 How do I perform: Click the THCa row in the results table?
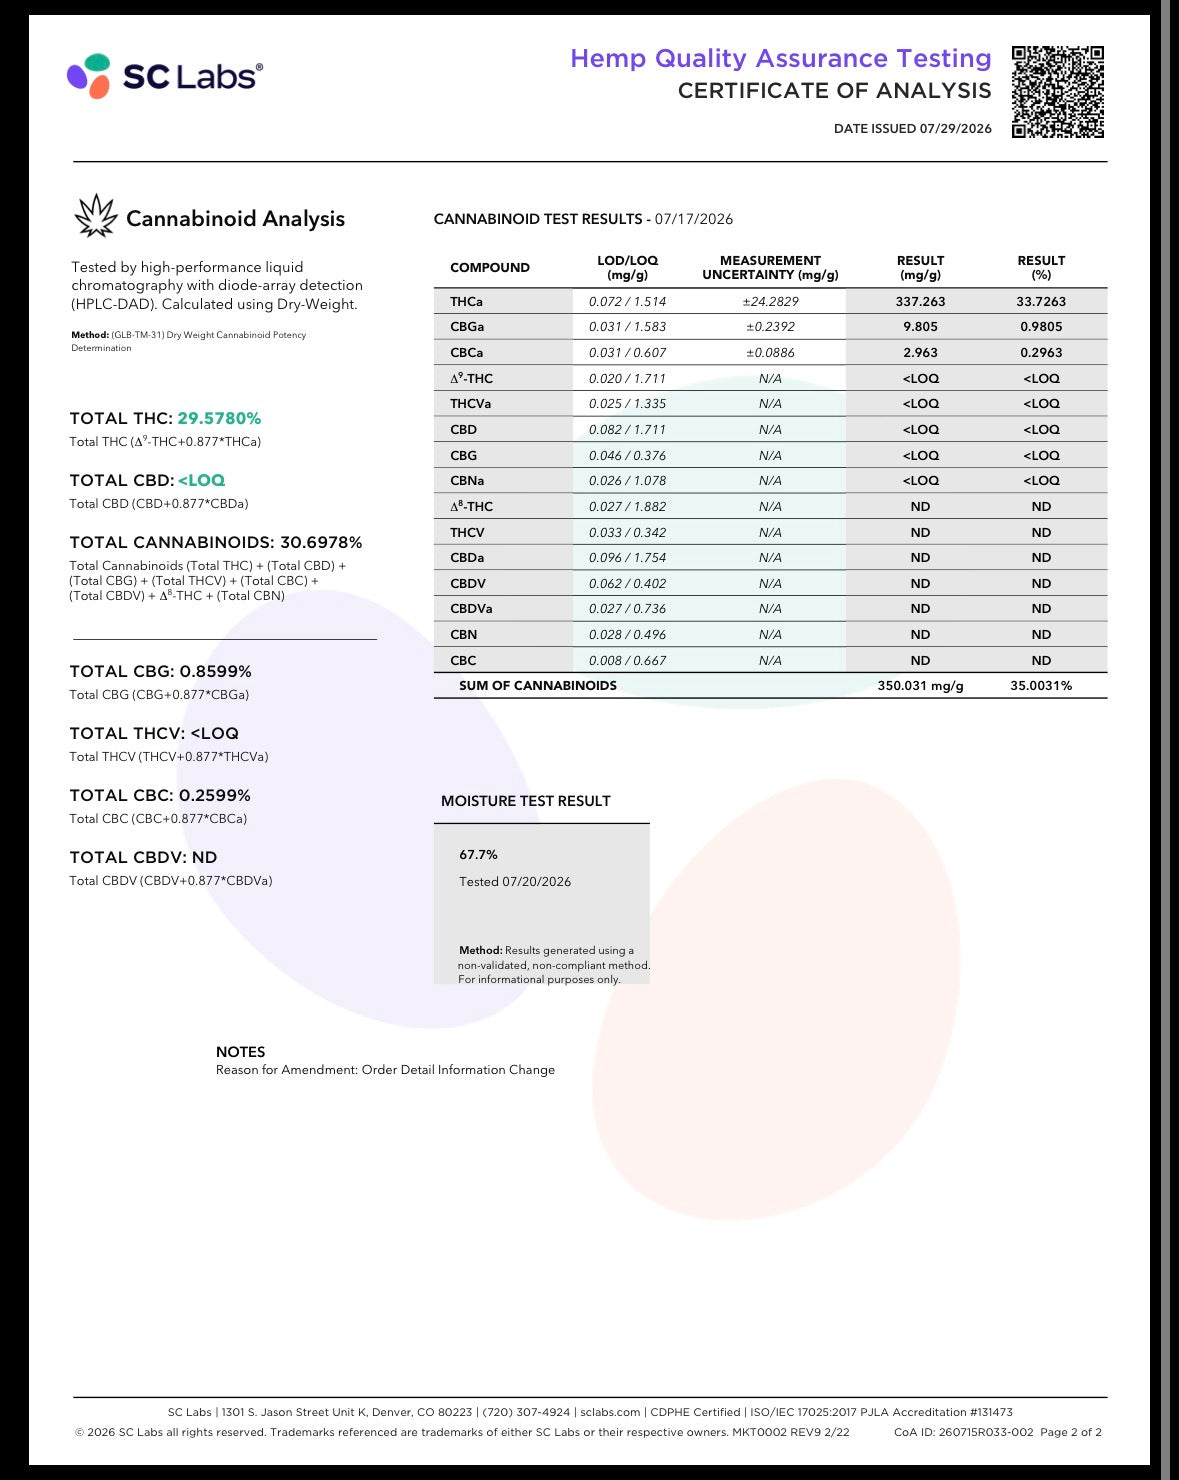770,301
